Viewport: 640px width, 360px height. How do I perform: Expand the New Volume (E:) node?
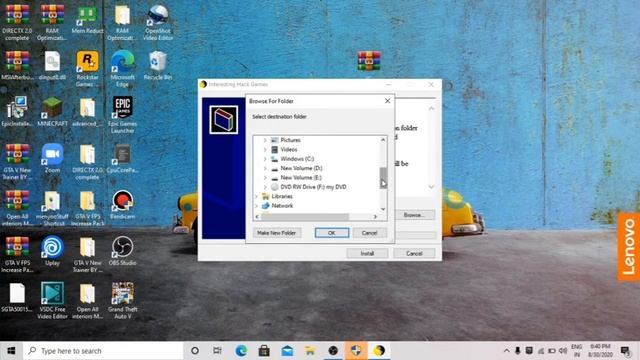point(265,178)
